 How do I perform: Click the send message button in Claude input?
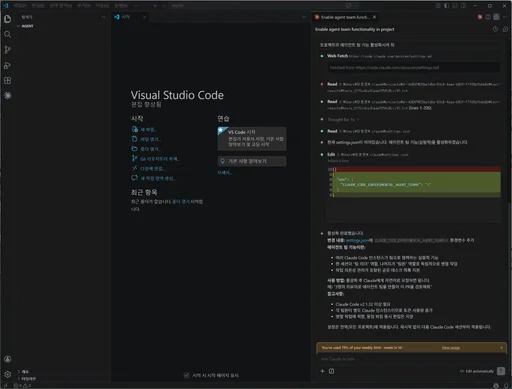501,371
